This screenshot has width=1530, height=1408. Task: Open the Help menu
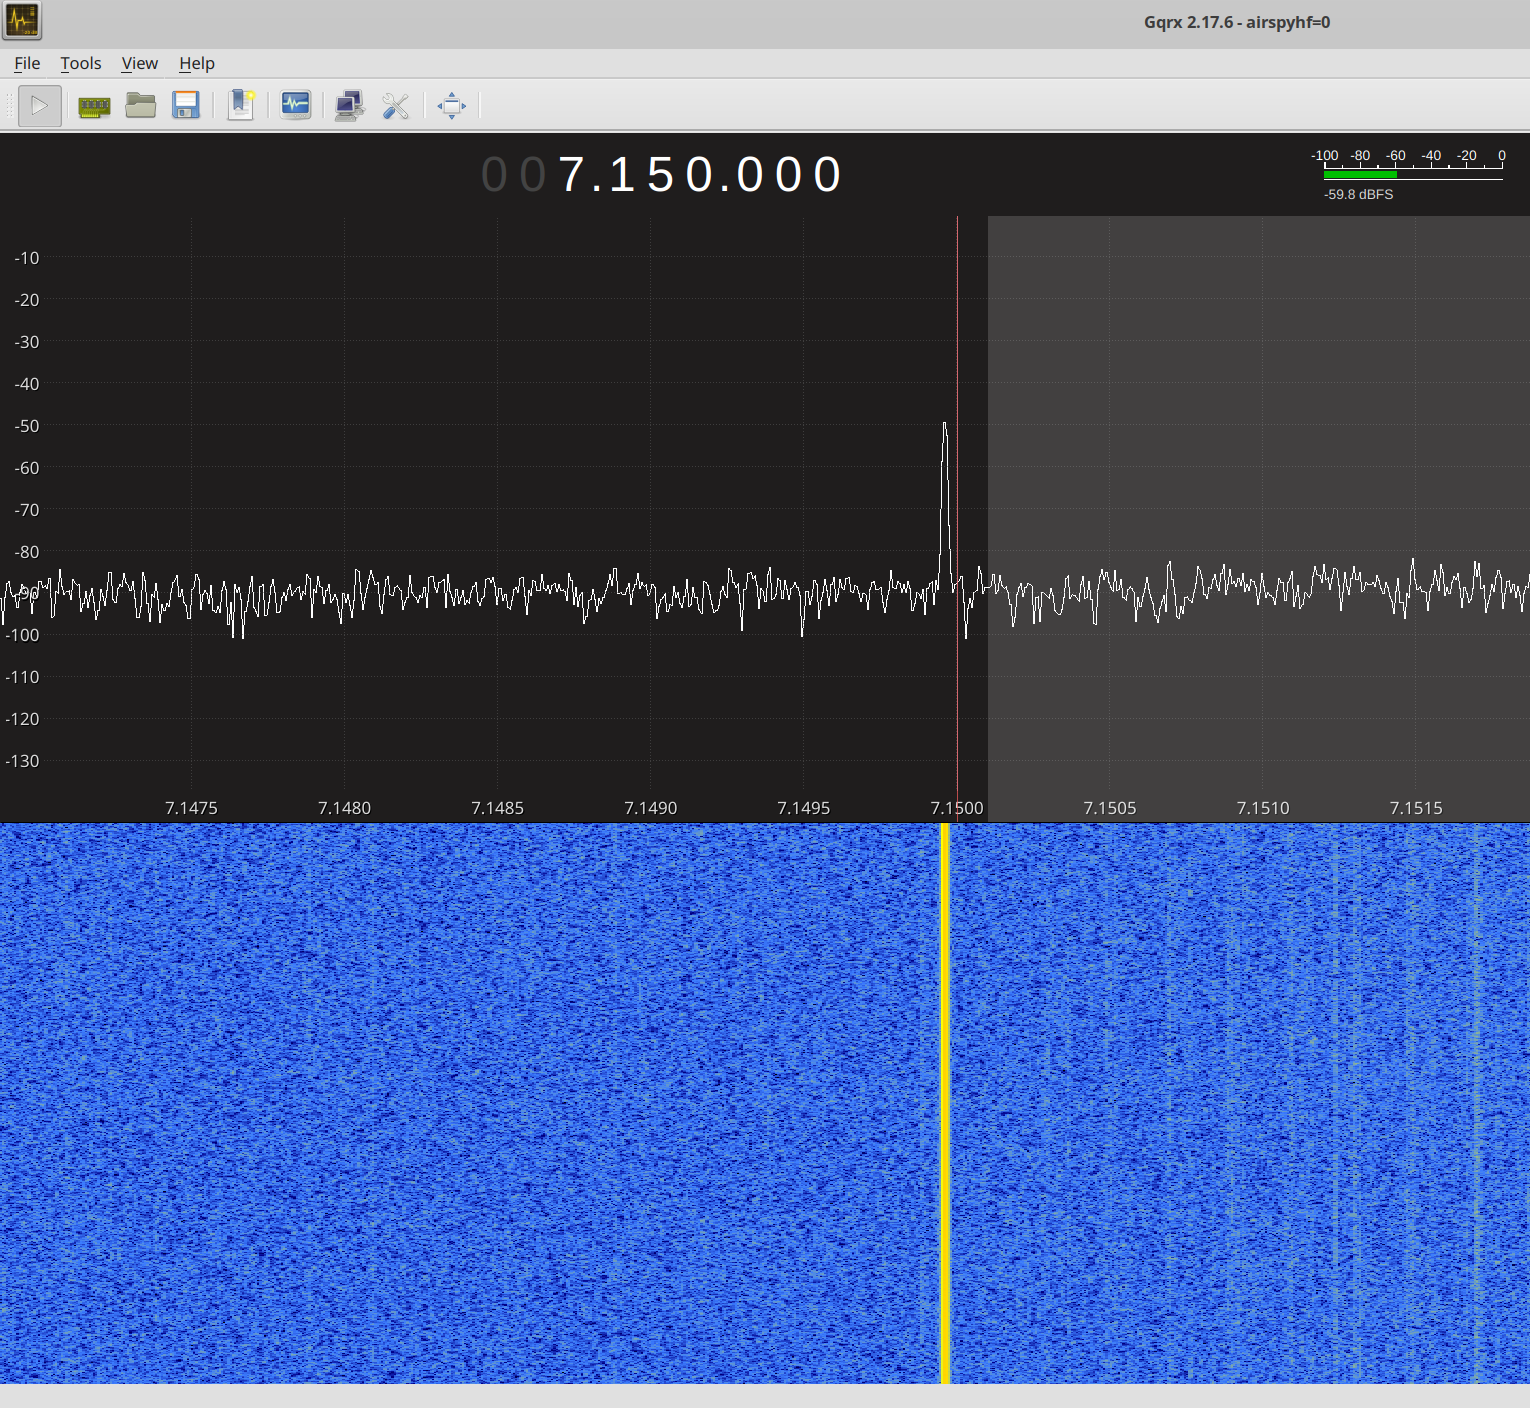click(x=196, y=63)
